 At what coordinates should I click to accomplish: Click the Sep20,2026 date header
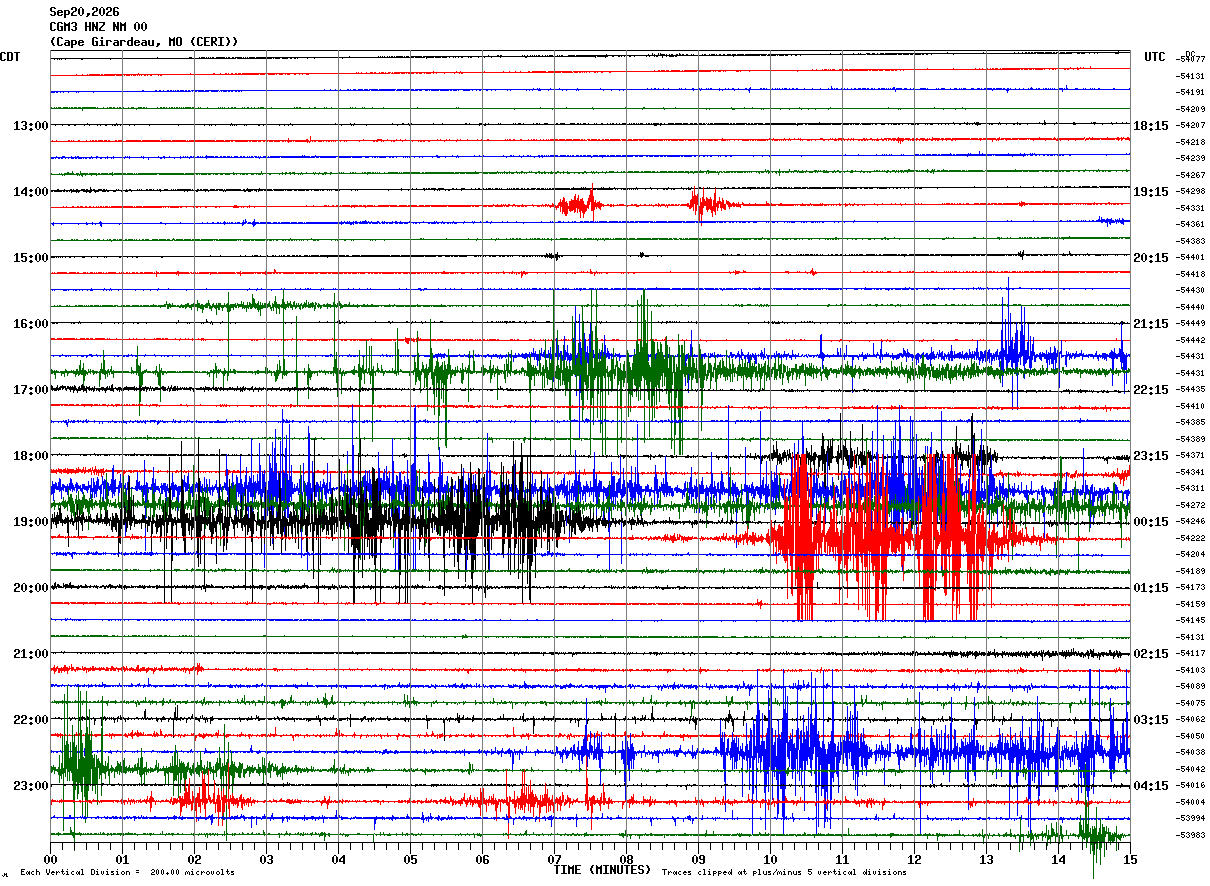[84, 12]
